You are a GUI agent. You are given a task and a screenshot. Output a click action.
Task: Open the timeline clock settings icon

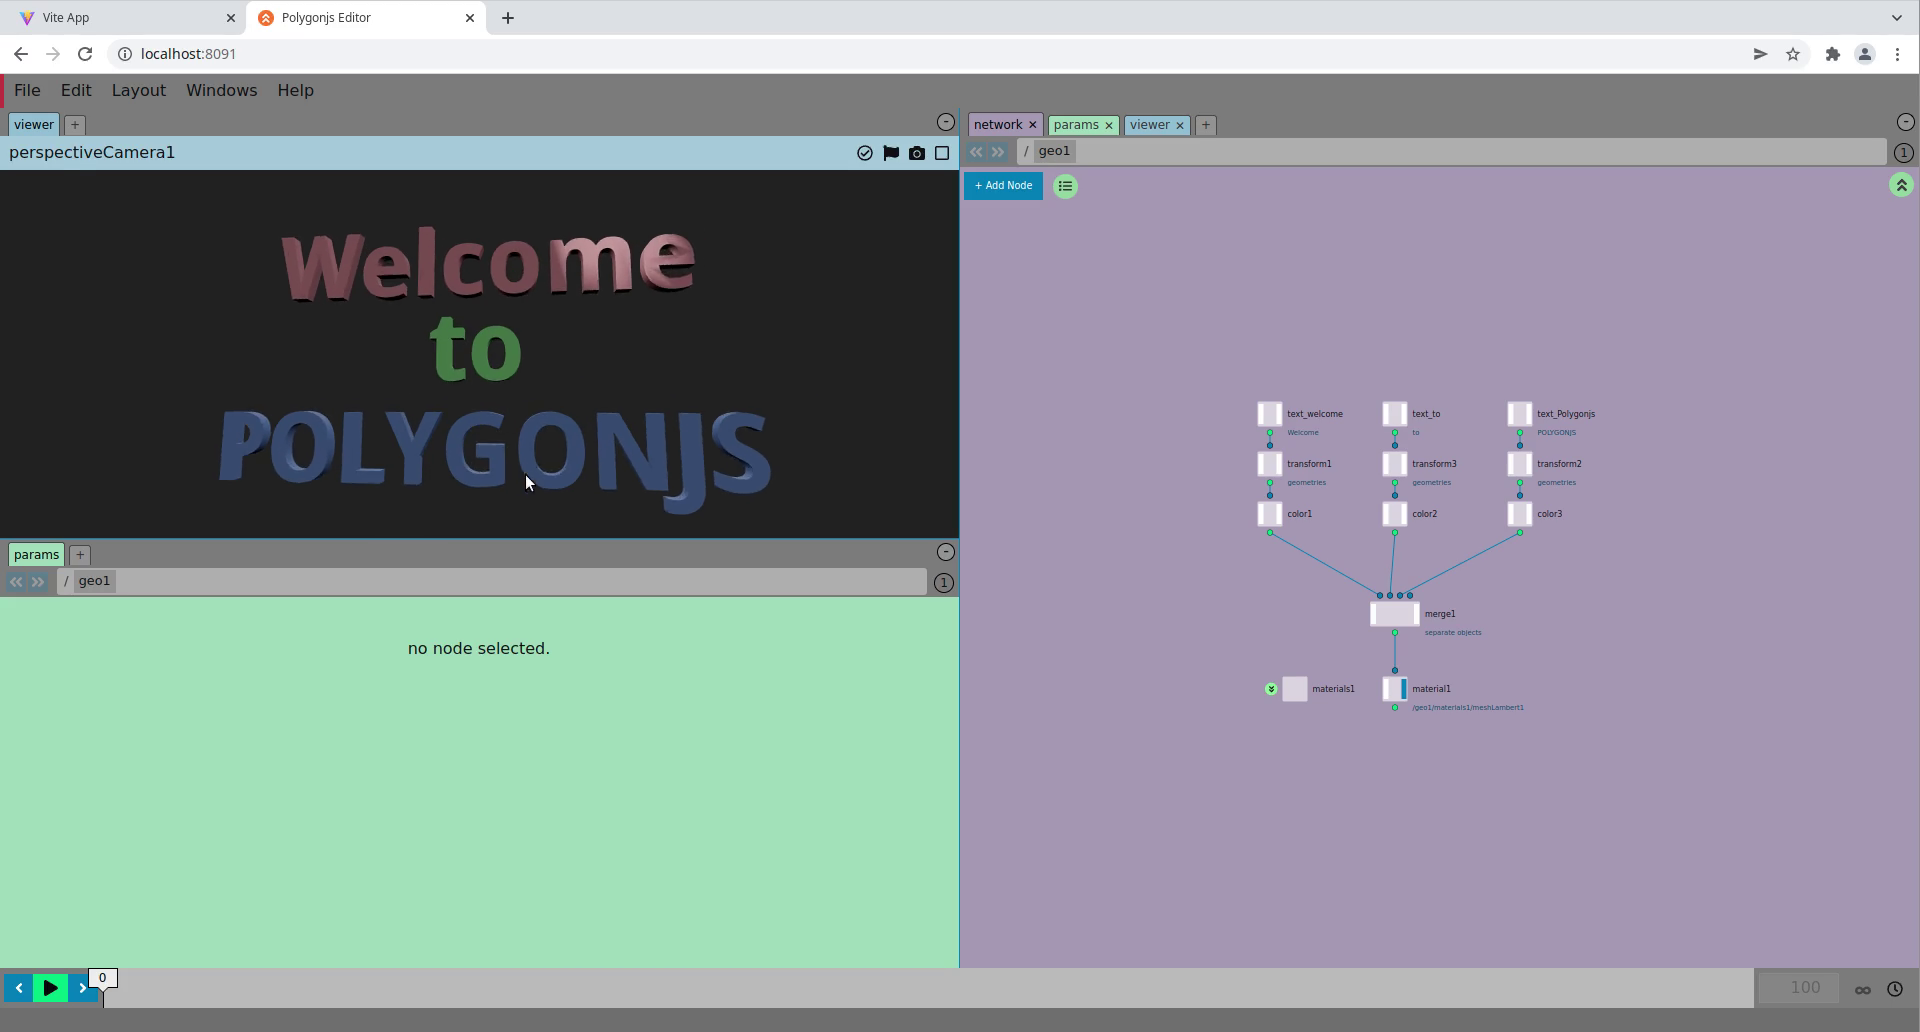[1895, 989]
